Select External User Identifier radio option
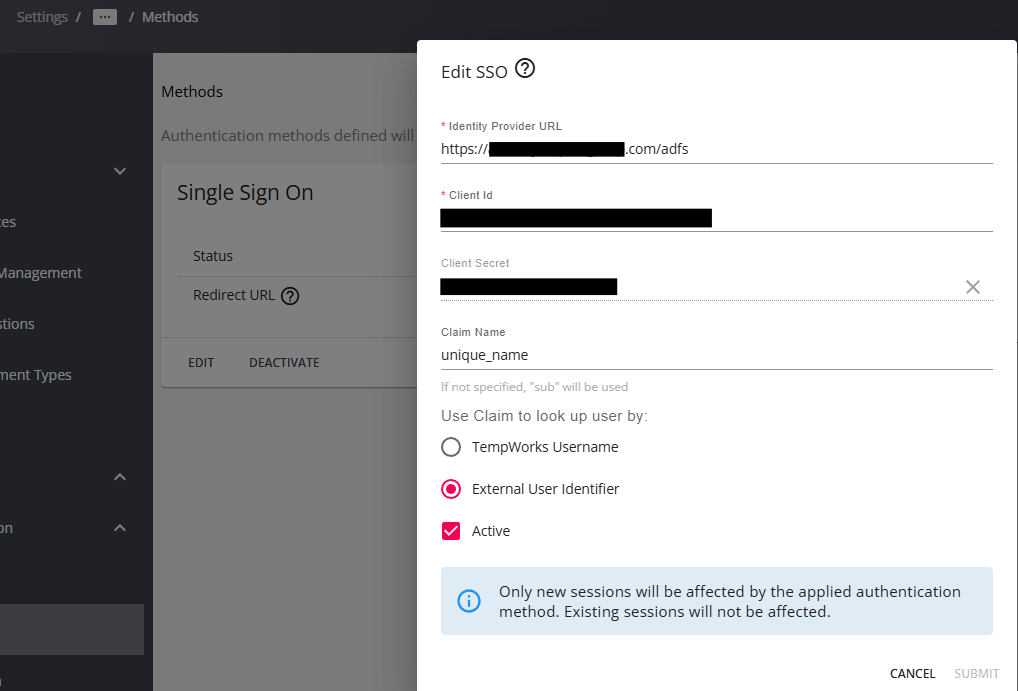 (x=451, y=489)
